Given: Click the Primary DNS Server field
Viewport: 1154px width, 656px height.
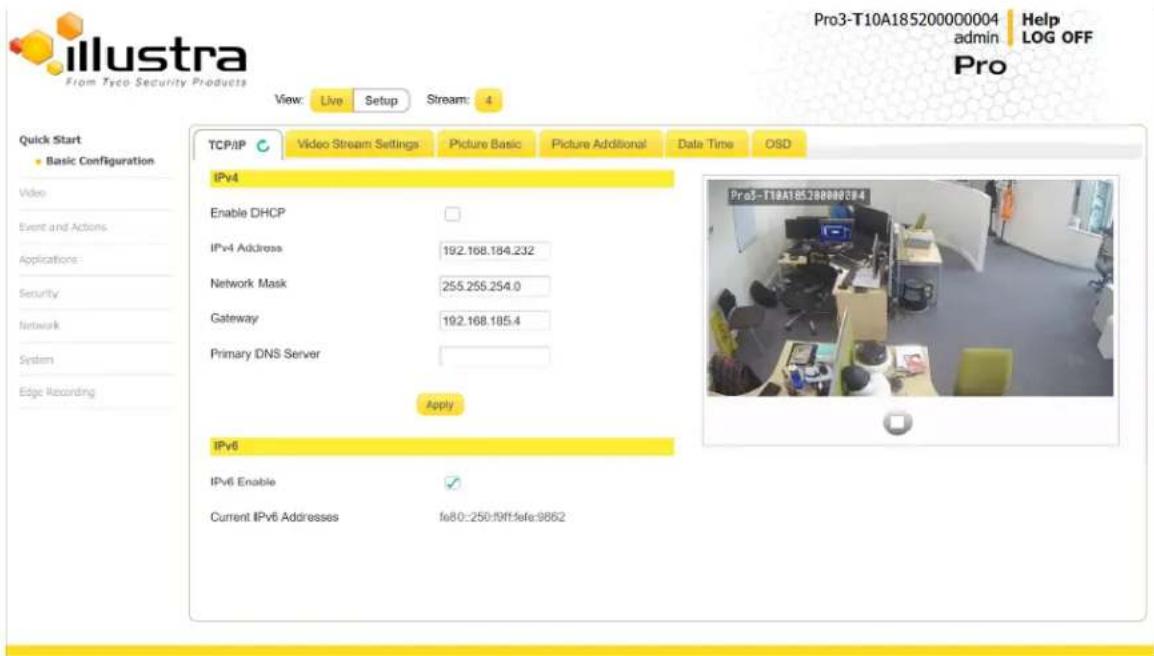Looking at the screenshot, I should click(494, 356).
